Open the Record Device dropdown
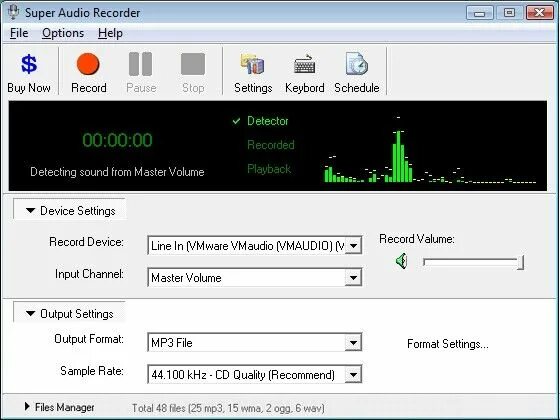Image resolution: width=560 pixels, height=420 pixels. coord(353,246)
